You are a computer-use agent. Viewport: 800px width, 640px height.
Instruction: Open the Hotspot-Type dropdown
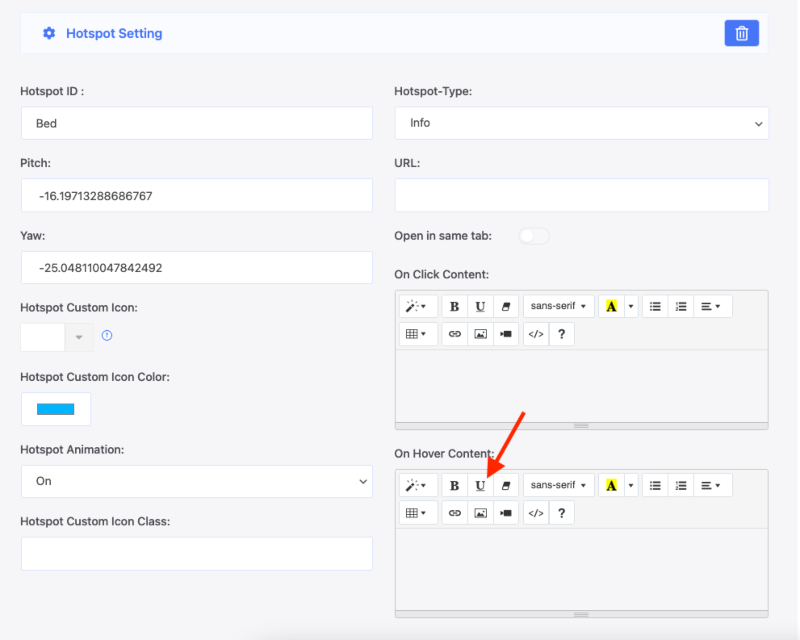(581, 123)
